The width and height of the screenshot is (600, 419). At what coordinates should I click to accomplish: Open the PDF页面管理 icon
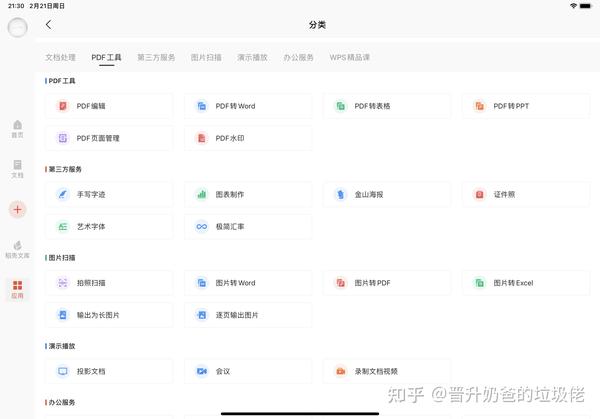coord(63,138)
